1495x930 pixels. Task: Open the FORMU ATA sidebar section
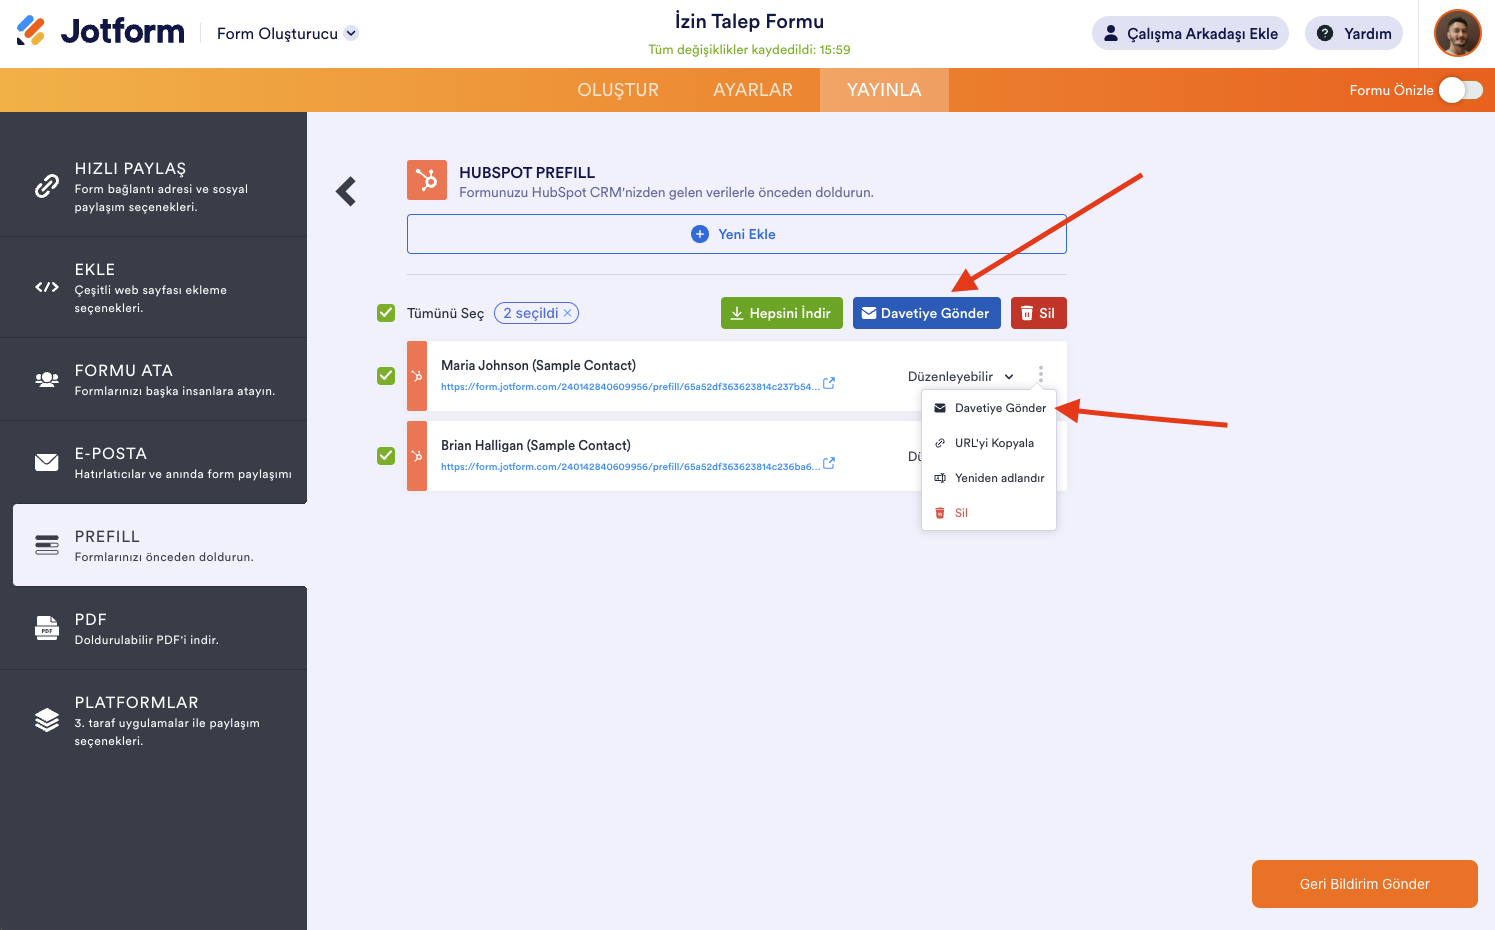153,379
